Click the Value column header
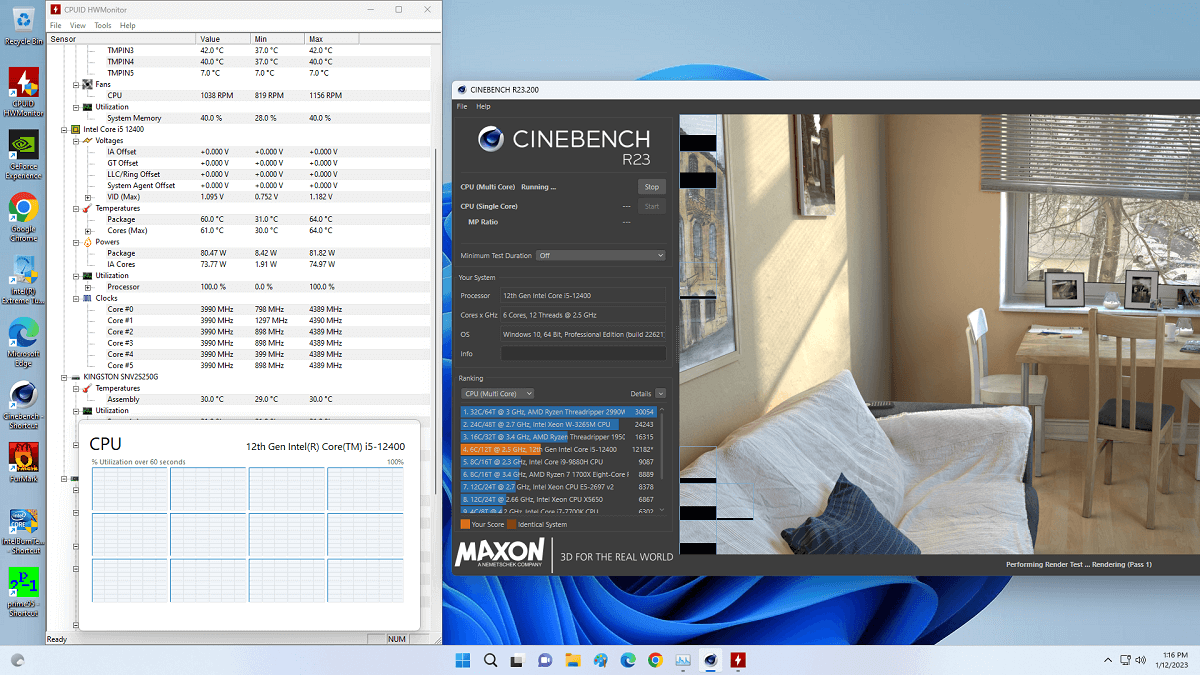1200x675 pixels. [x=223, y=38]
